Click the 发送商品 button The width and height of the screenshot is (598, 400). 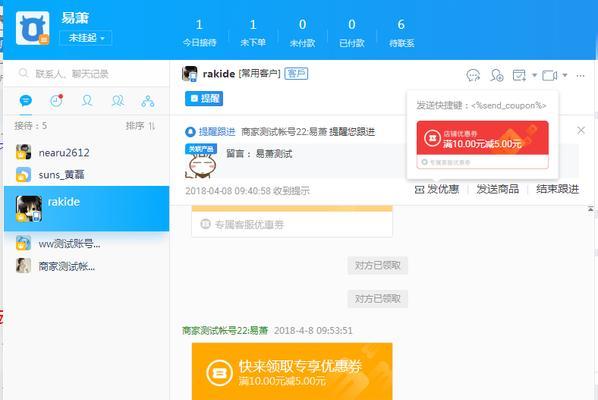(498, 189)
